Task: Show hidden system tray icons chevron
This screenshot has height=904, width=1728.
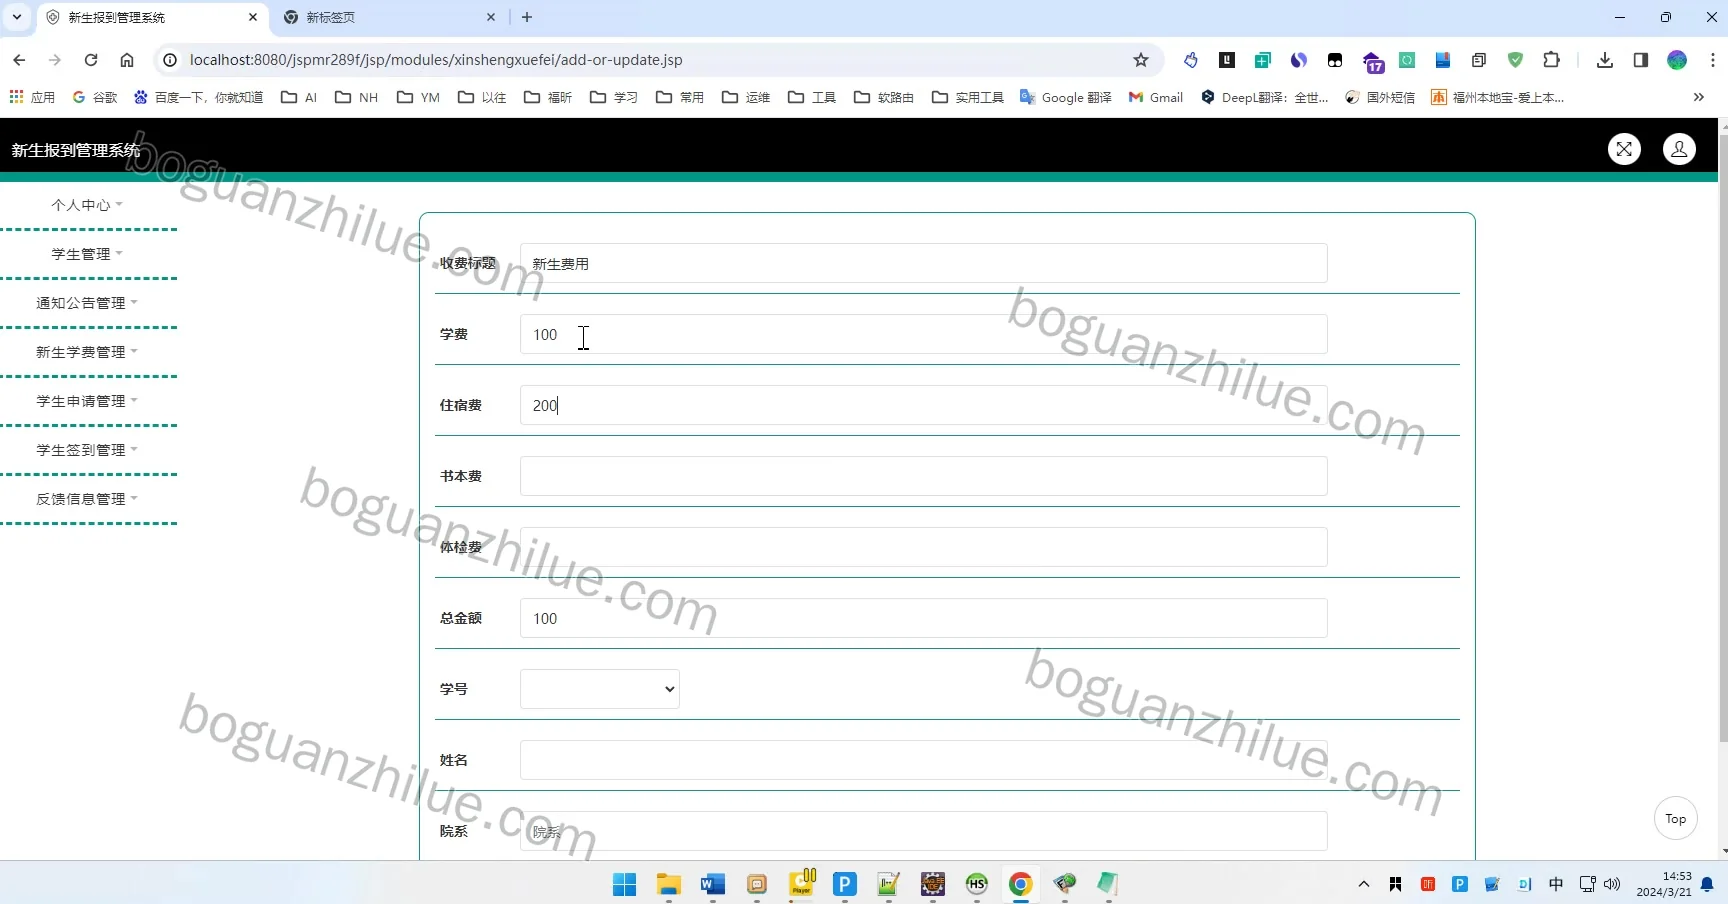Action: tap(1363, 884)
